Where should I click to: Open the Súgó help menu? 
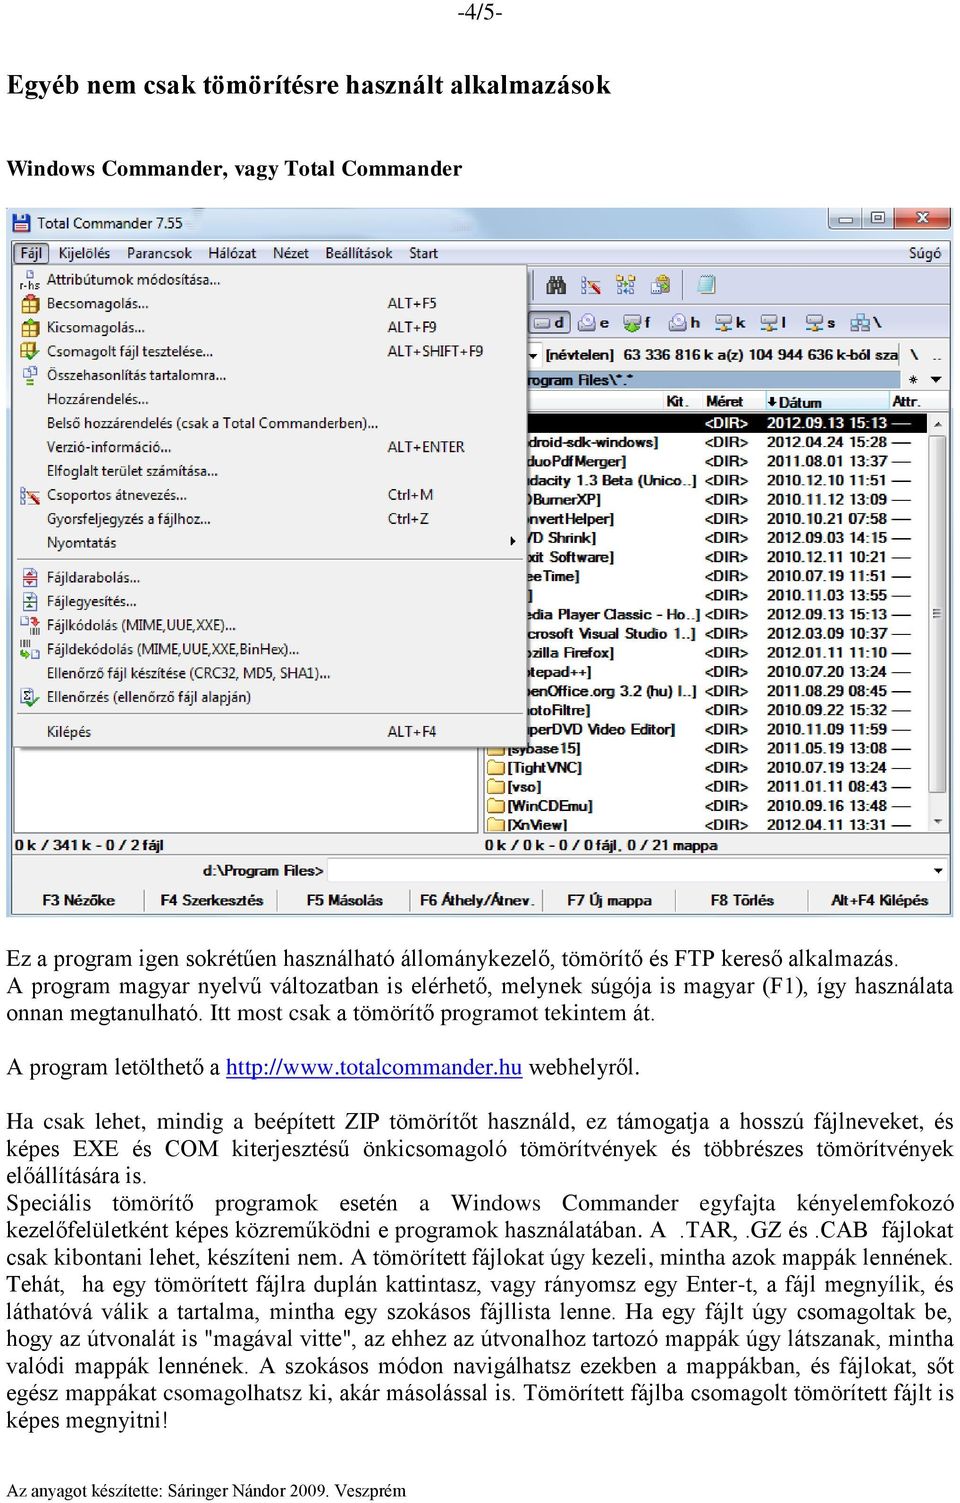(x=924, y=253)
